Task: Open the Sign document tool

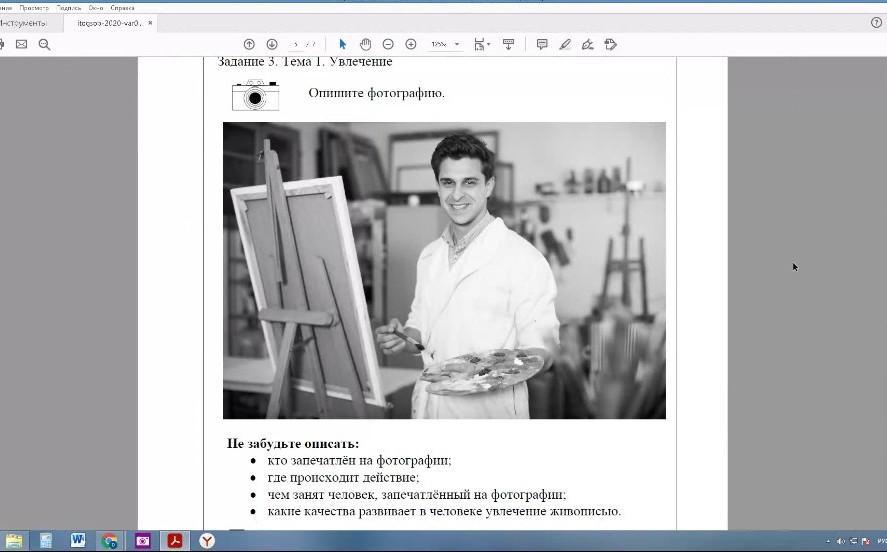Action: coord(587,44)
